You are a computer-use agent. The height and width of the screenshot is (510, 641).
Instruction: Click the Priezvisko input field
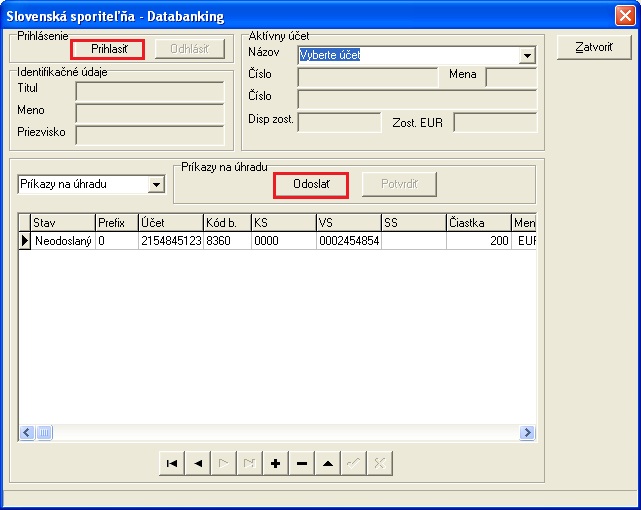tap(150, 135)
